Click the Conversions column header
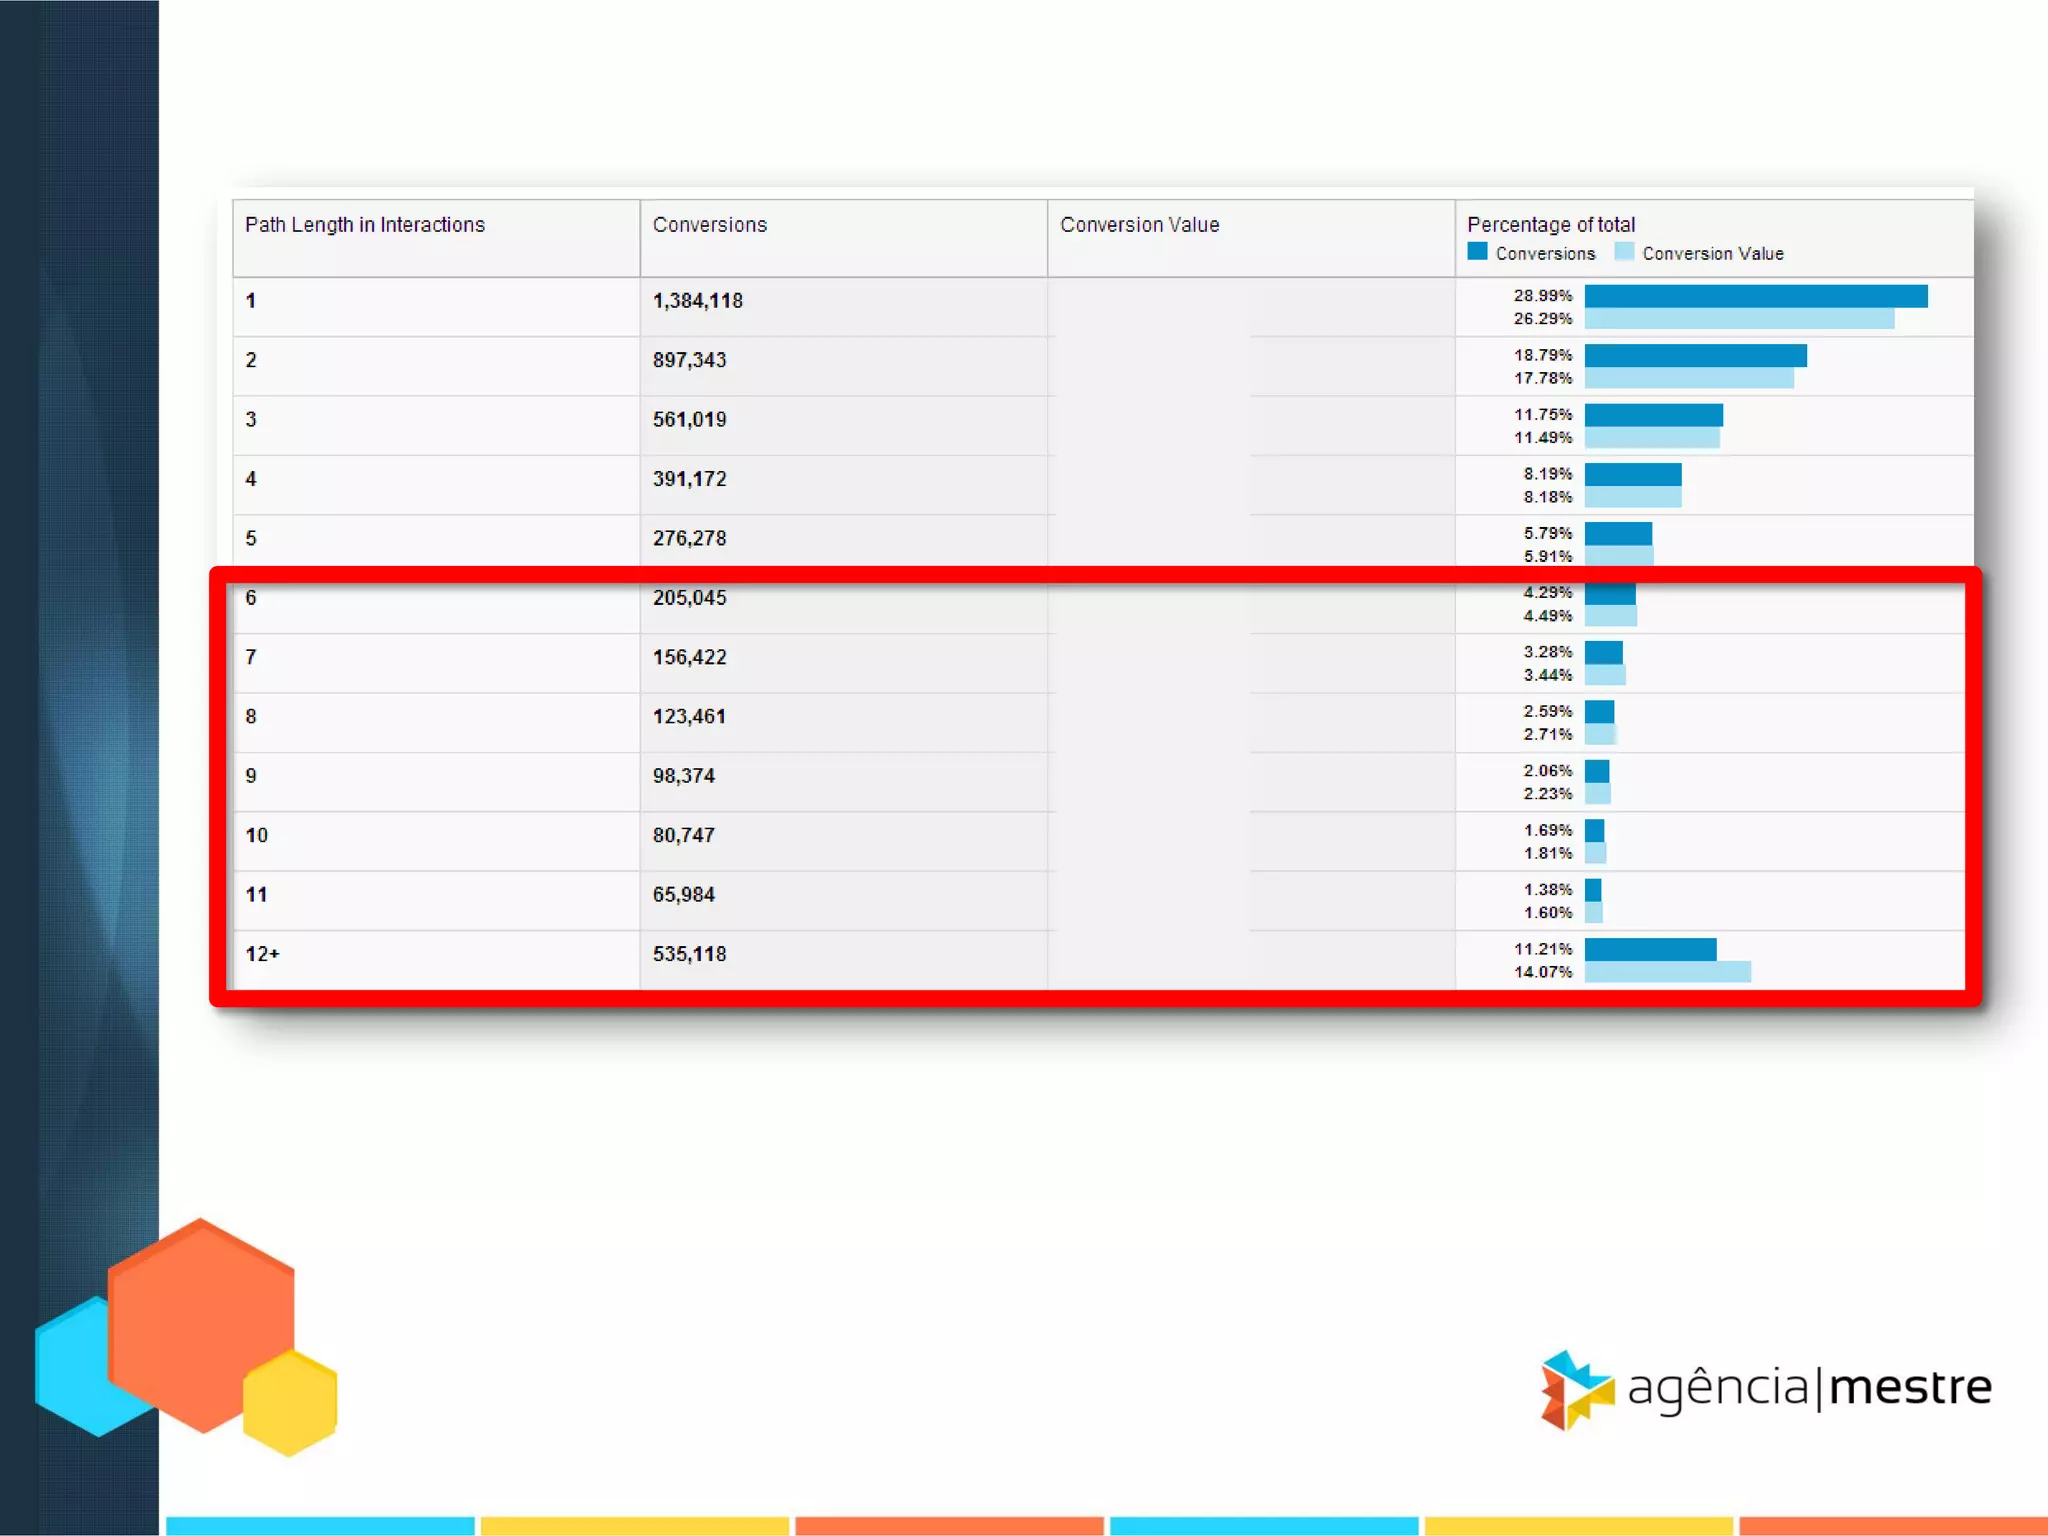 tap(710, 225)
